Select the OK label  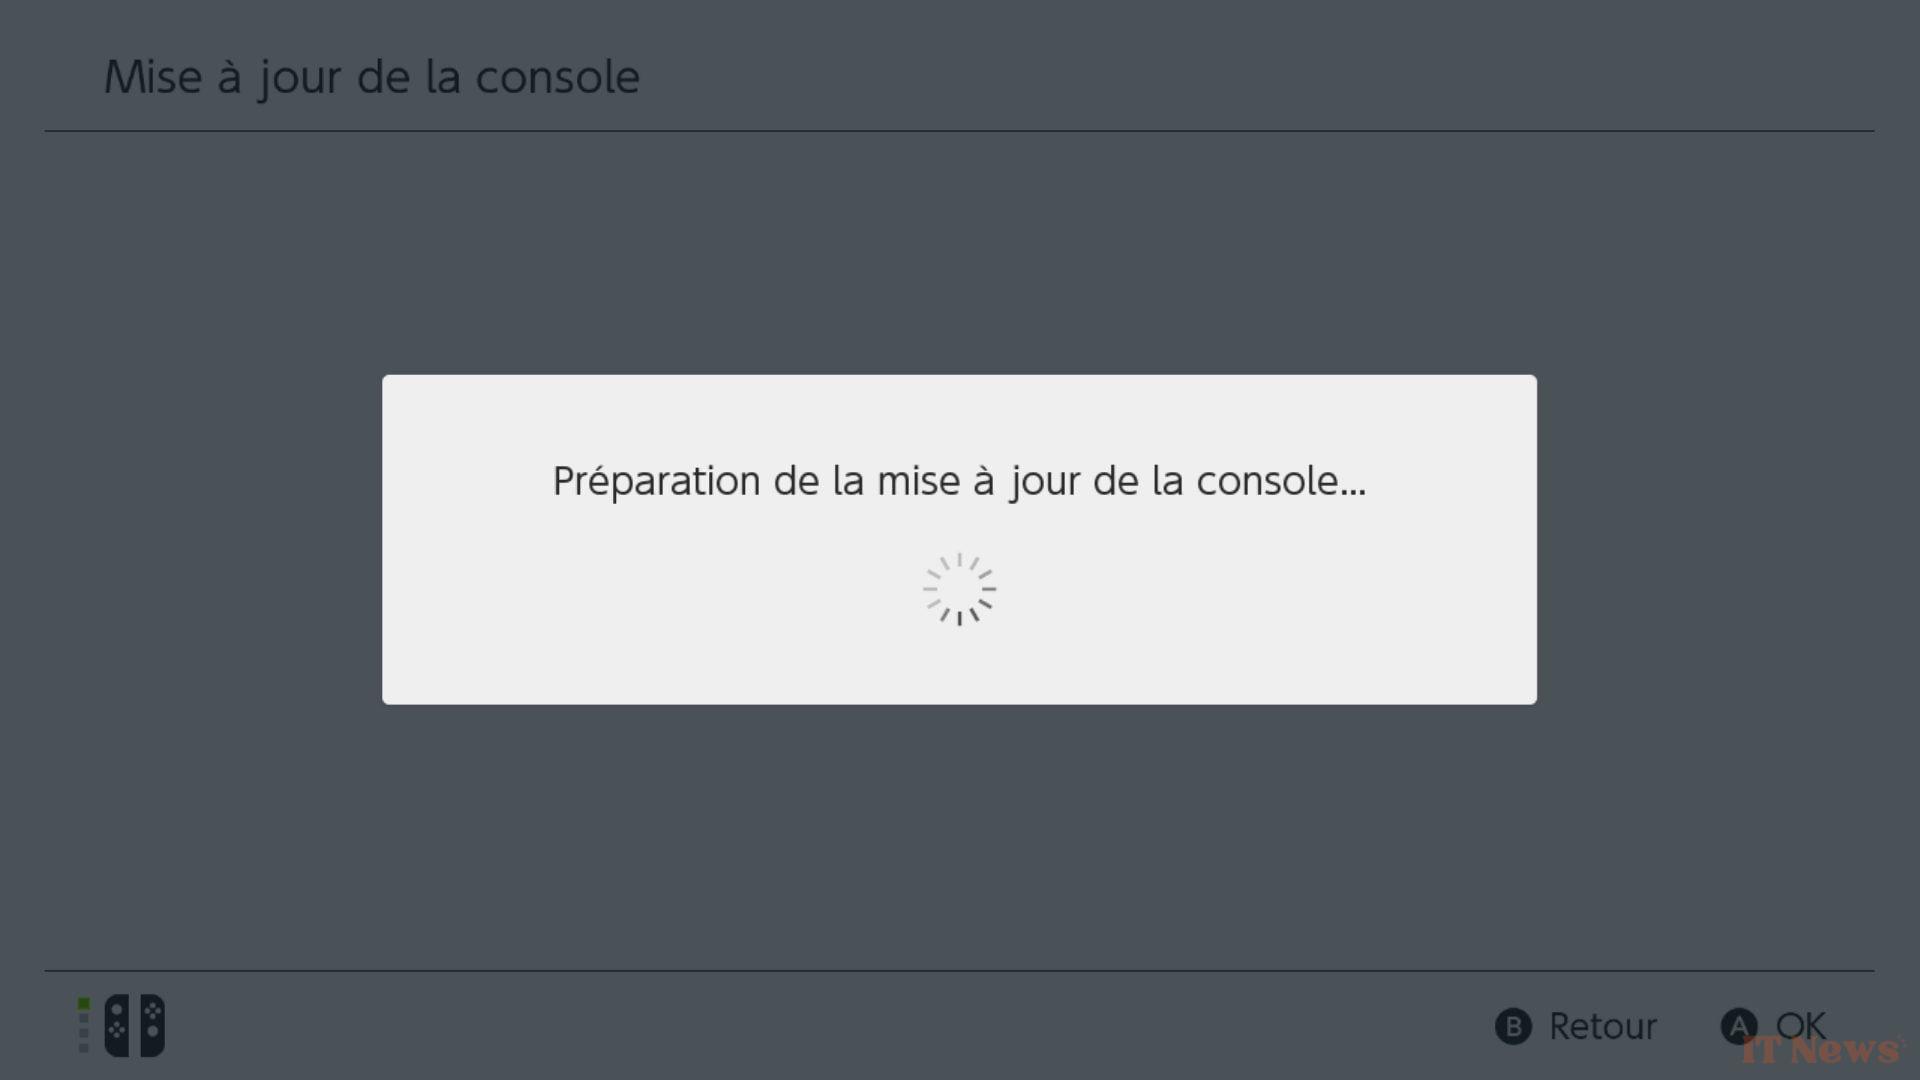1801,1026
